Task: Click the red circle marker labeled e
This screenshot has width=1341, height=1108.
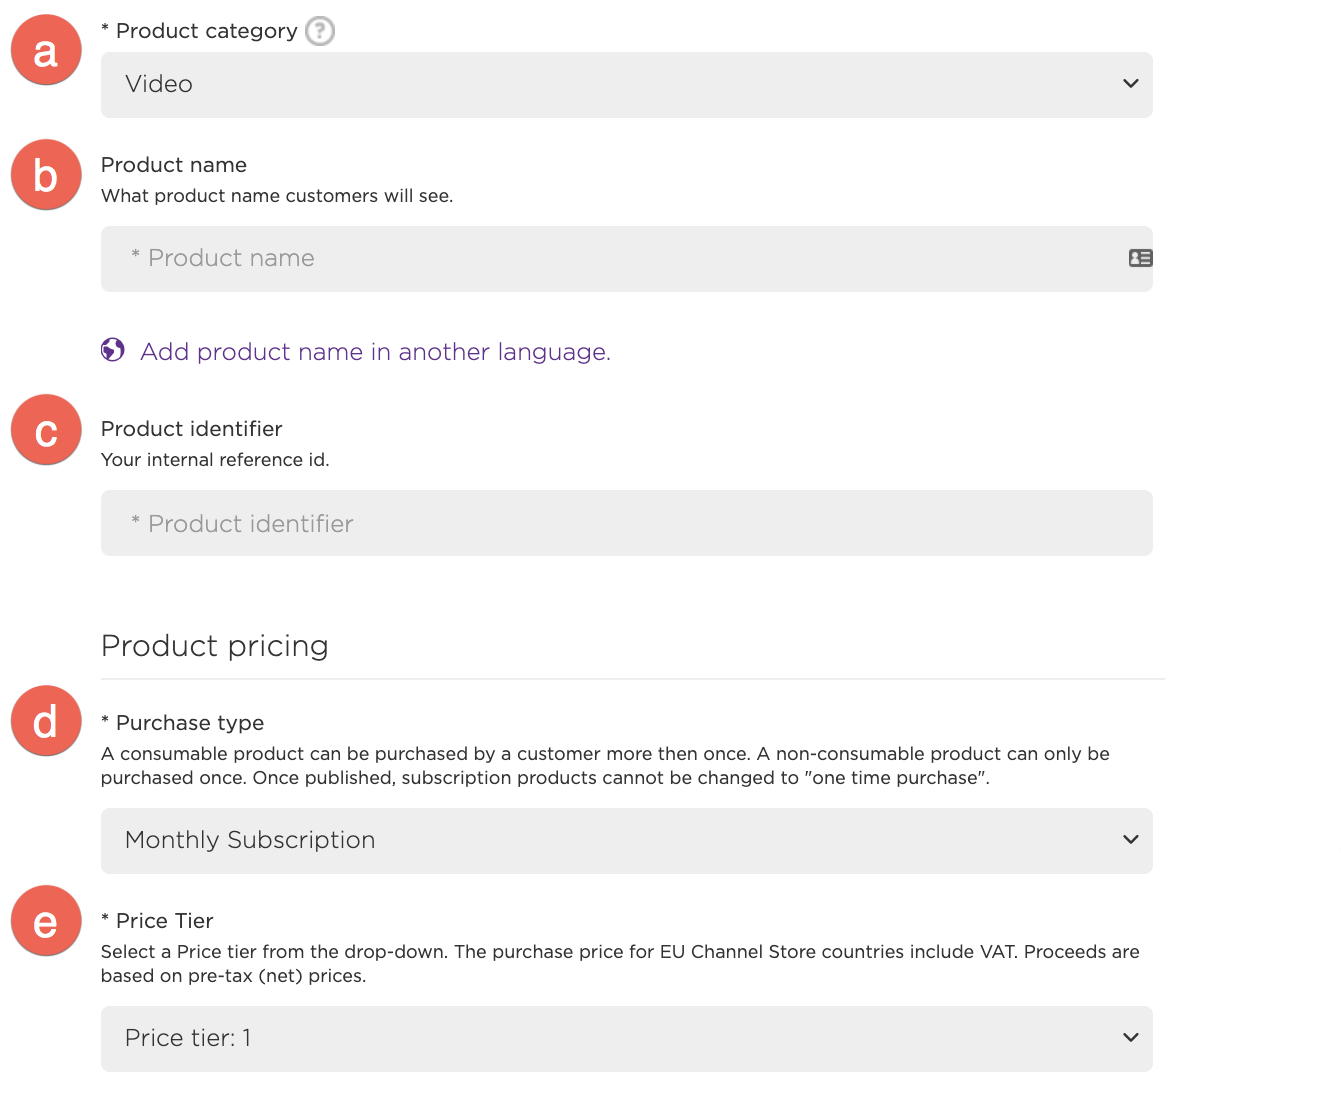Action: (x=46, y=920)
